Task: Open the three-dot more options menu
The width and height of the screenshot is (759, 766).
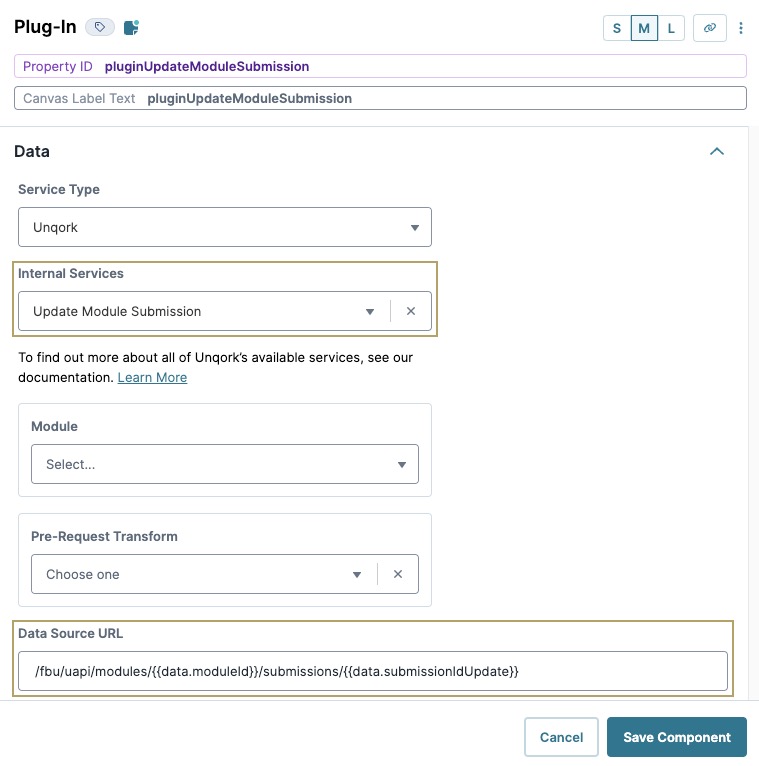Action: [741, 28]
